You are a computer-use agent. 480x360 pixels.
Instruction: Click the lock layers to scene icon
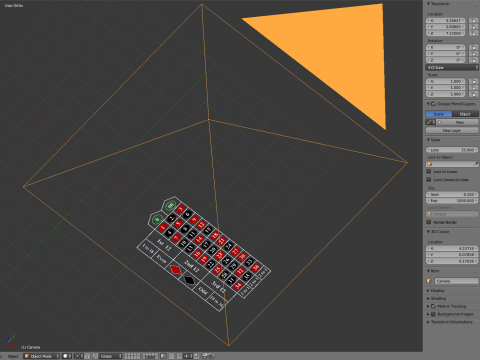coord(163,356)
